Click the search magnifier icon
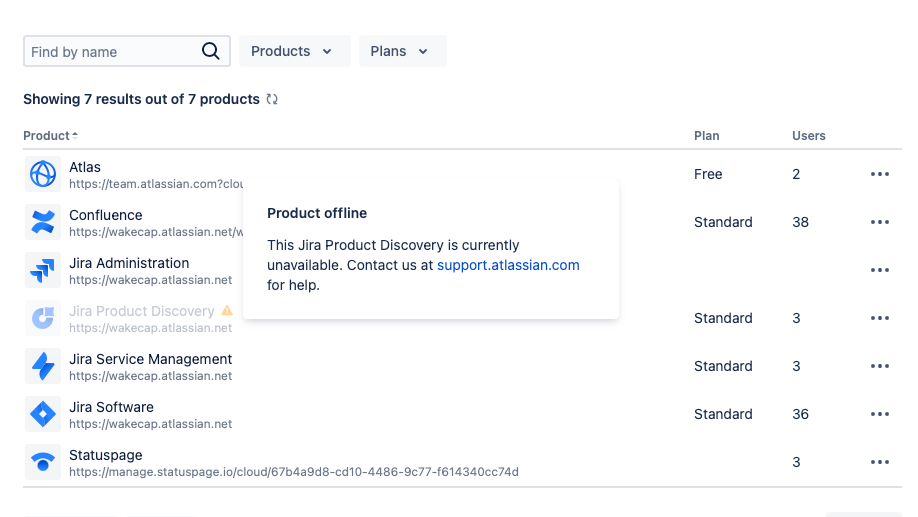The height and width of the screenshot is (517, 918). 211,51
